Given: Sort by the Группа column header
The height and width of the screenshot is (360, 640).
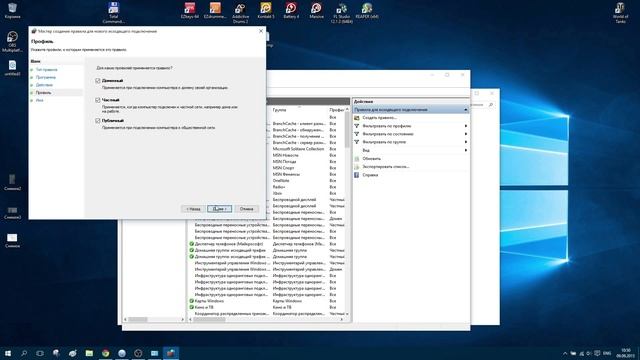Looking at the screenshot, I should tap(299, 110).
